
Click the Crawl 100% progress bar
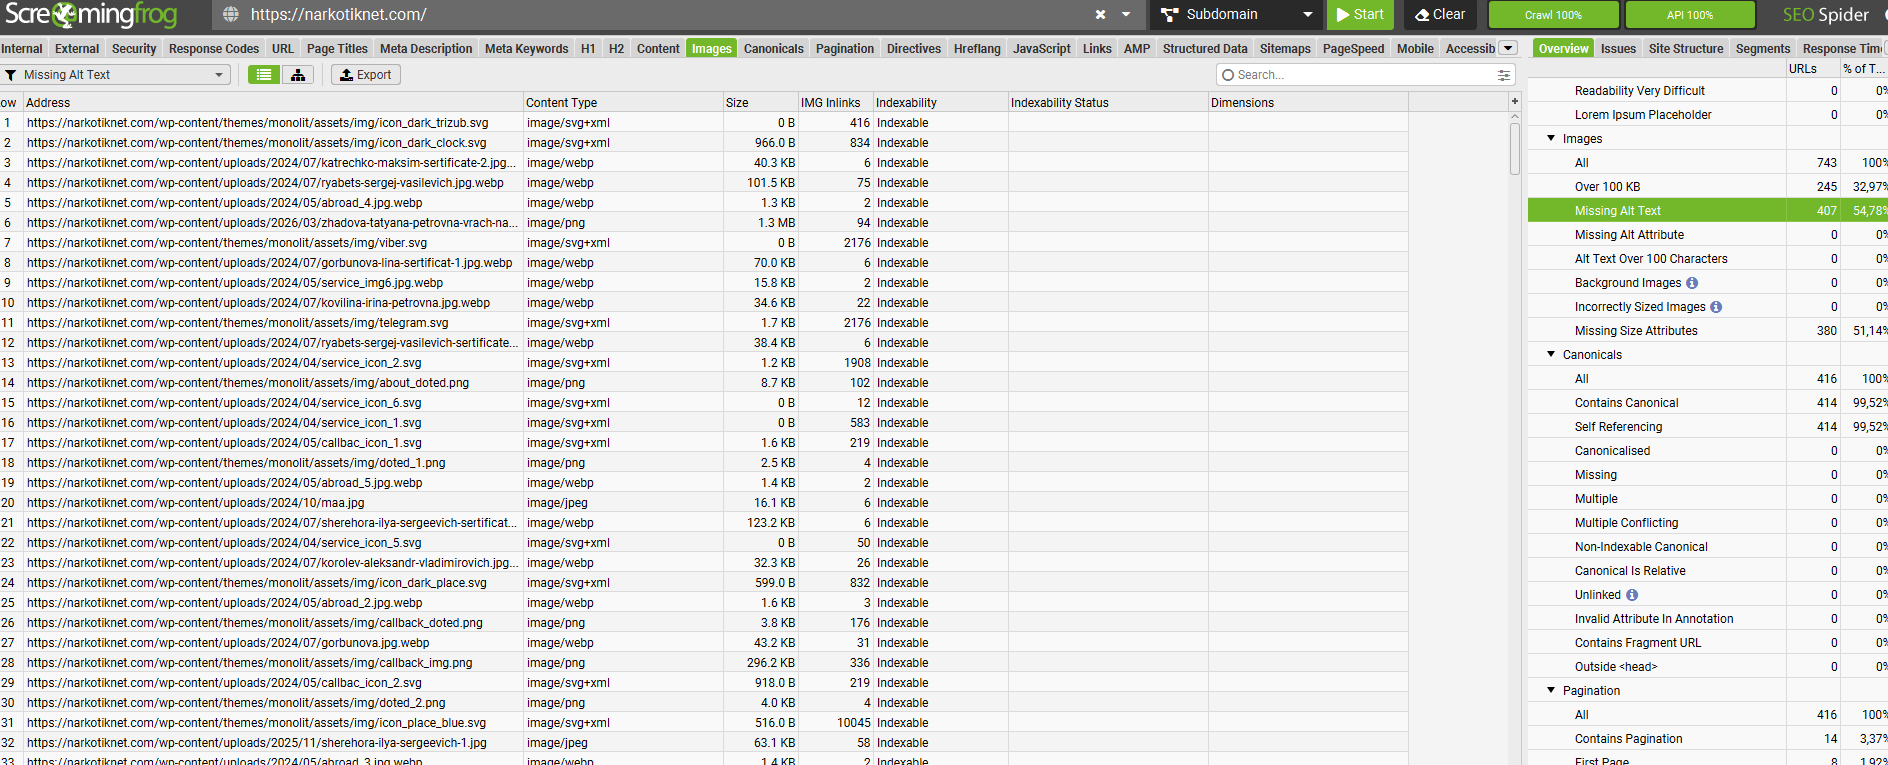pos(1553,15)
